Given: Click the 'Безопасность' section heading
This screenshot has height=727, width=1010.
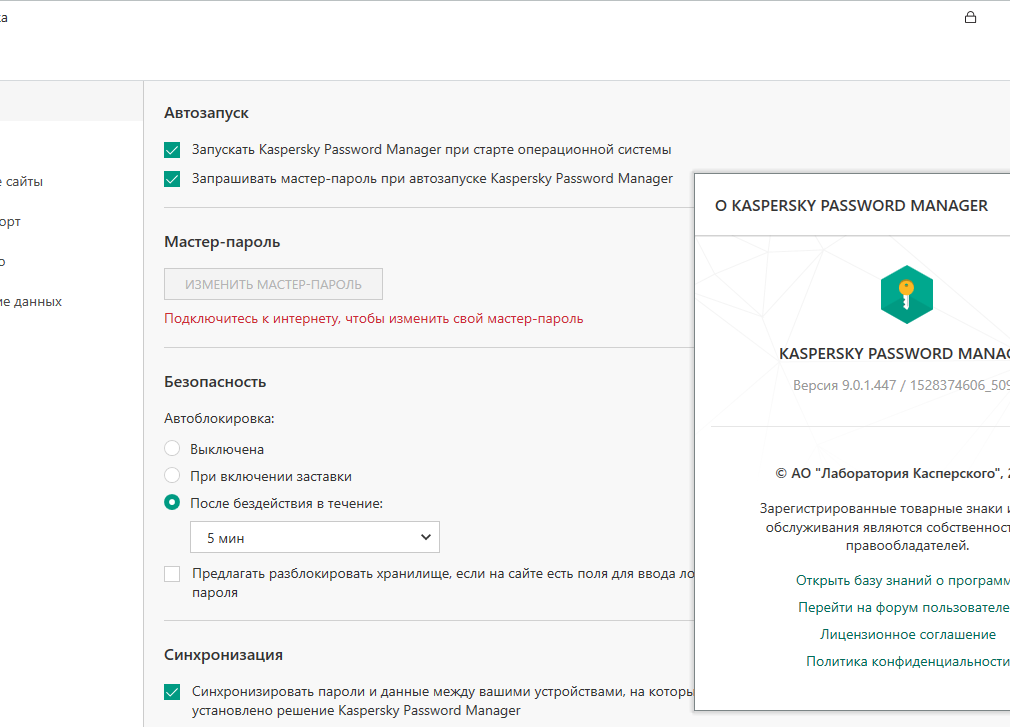Looking at the screenshot, I should [x=215, y=382].
